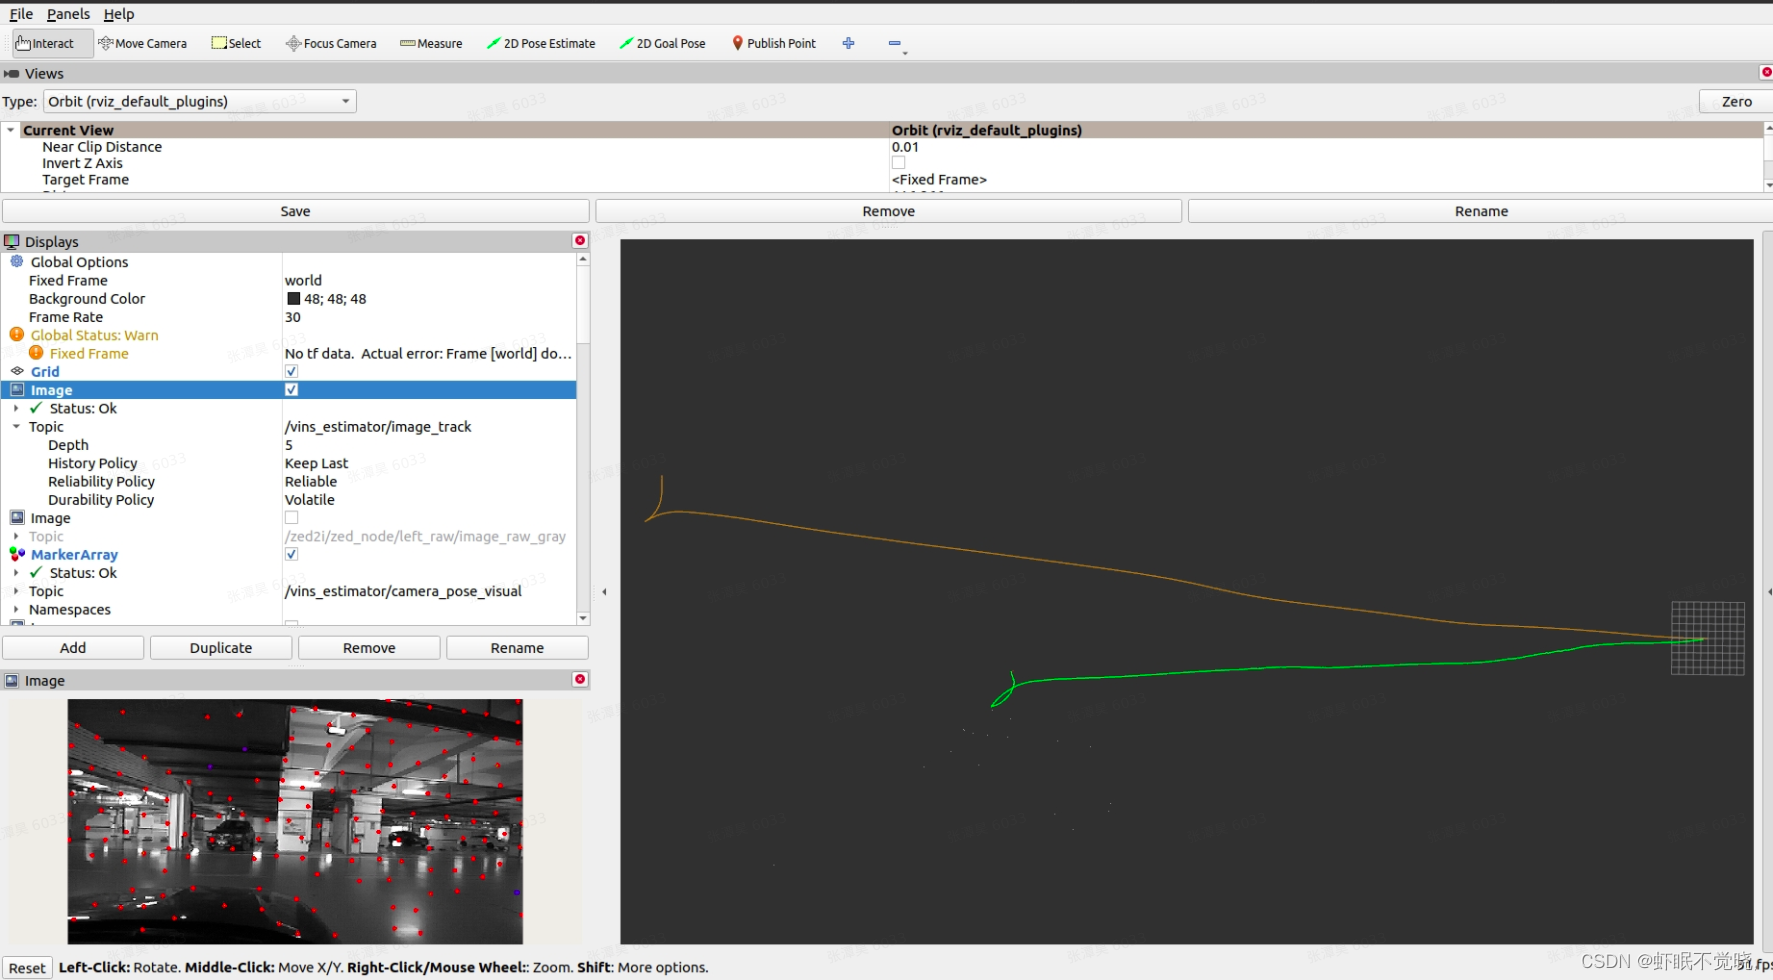Select the Interact tool

[52, 43]
